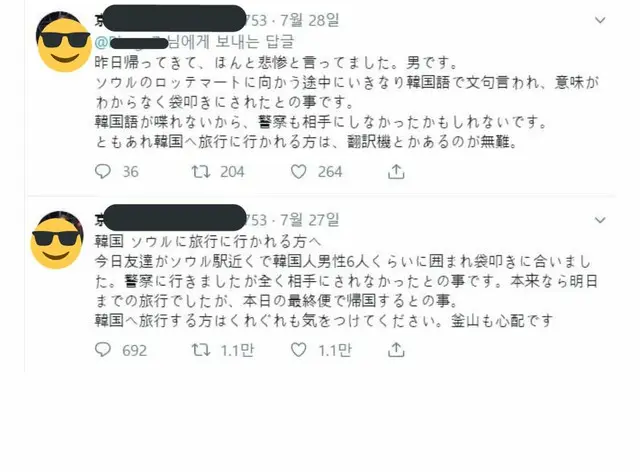View the 204 retweets count
Screen dimensions: 640x472
[232, 172]
